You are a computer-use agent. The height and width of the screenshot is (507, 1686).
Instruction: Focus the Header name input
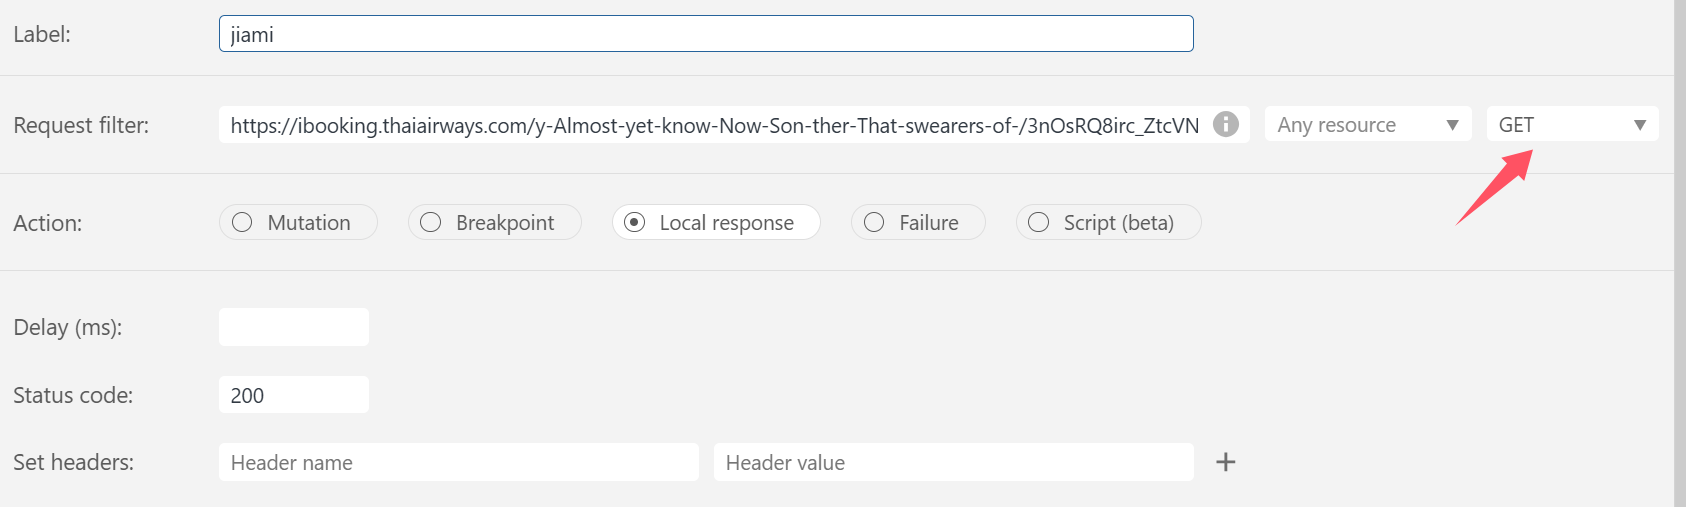458,462
